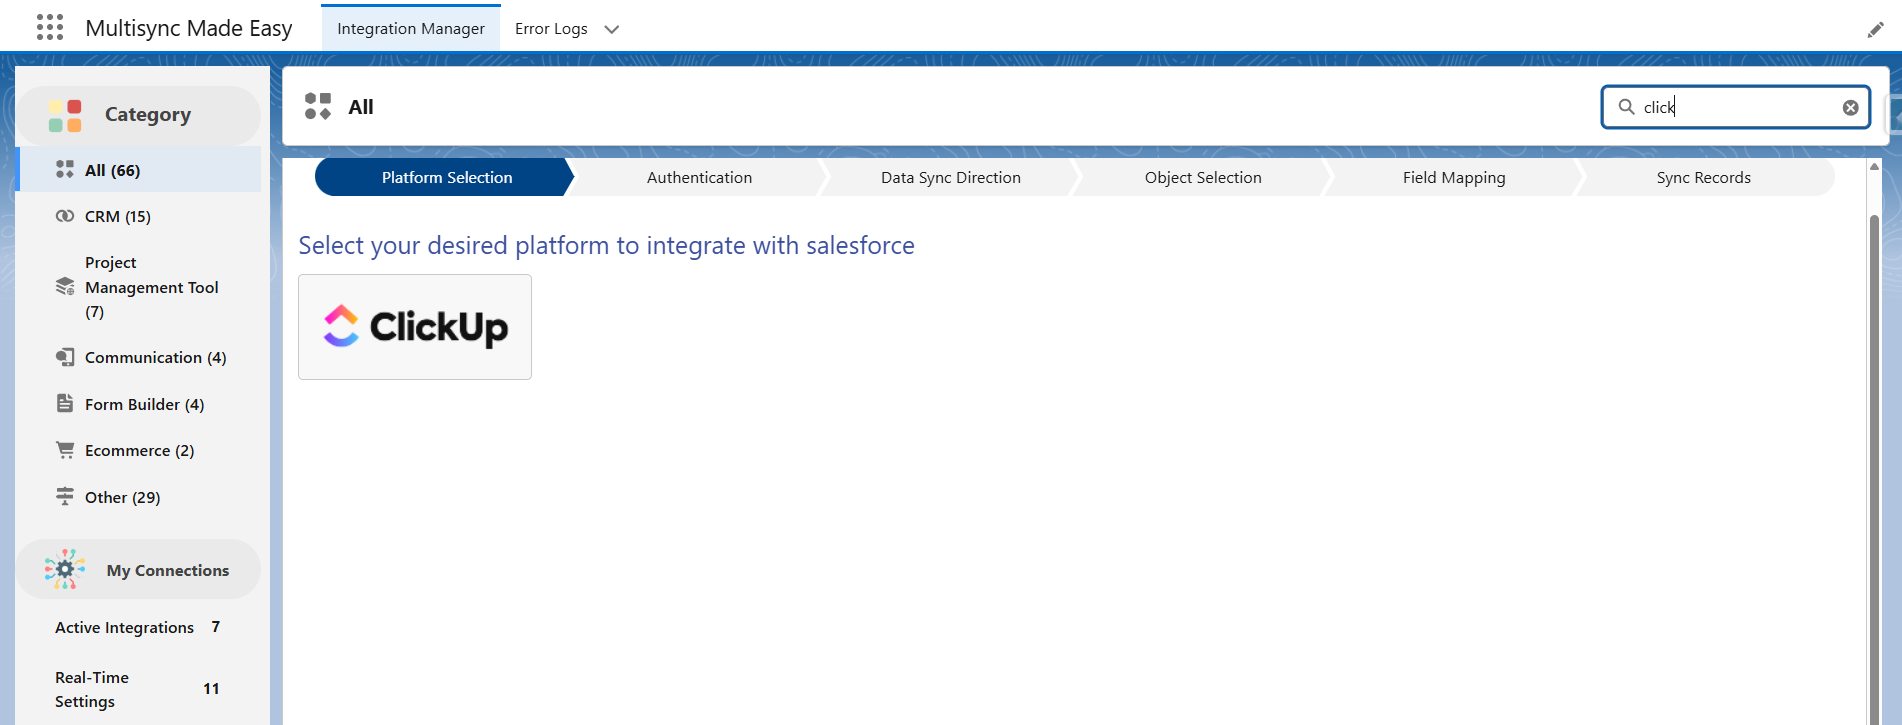1902x725 pixels.
Task: Filter by Communication (4) category
Action: click(140, 357)
